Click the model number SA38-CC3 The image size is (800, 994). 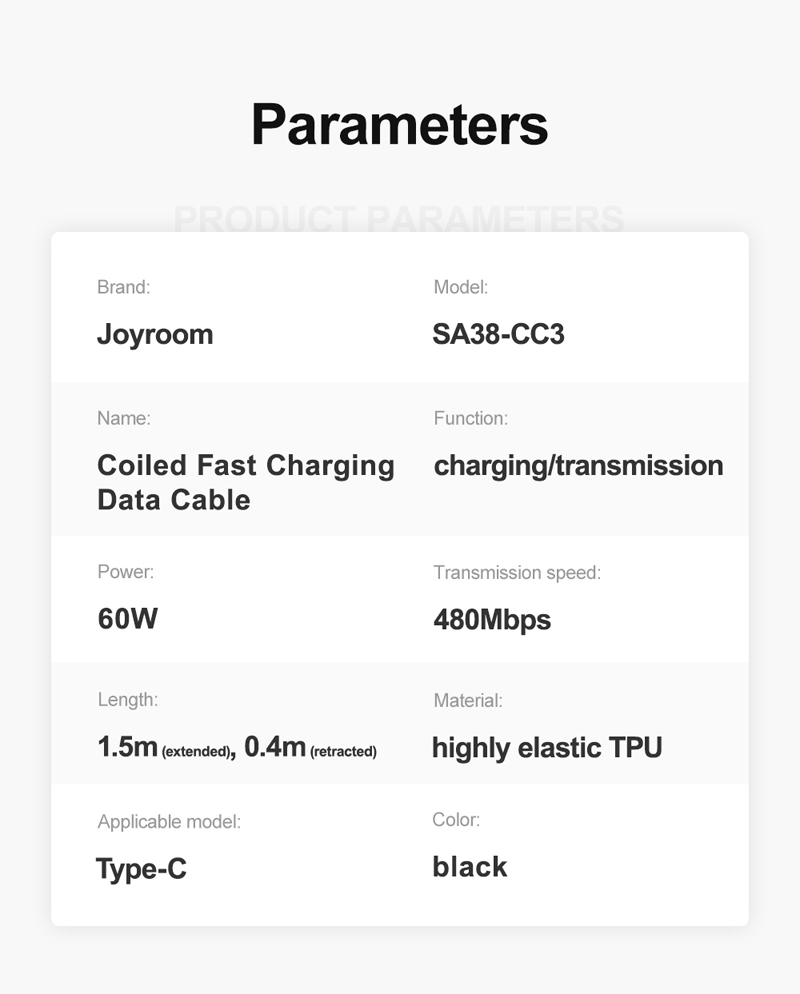pos(498,334)
